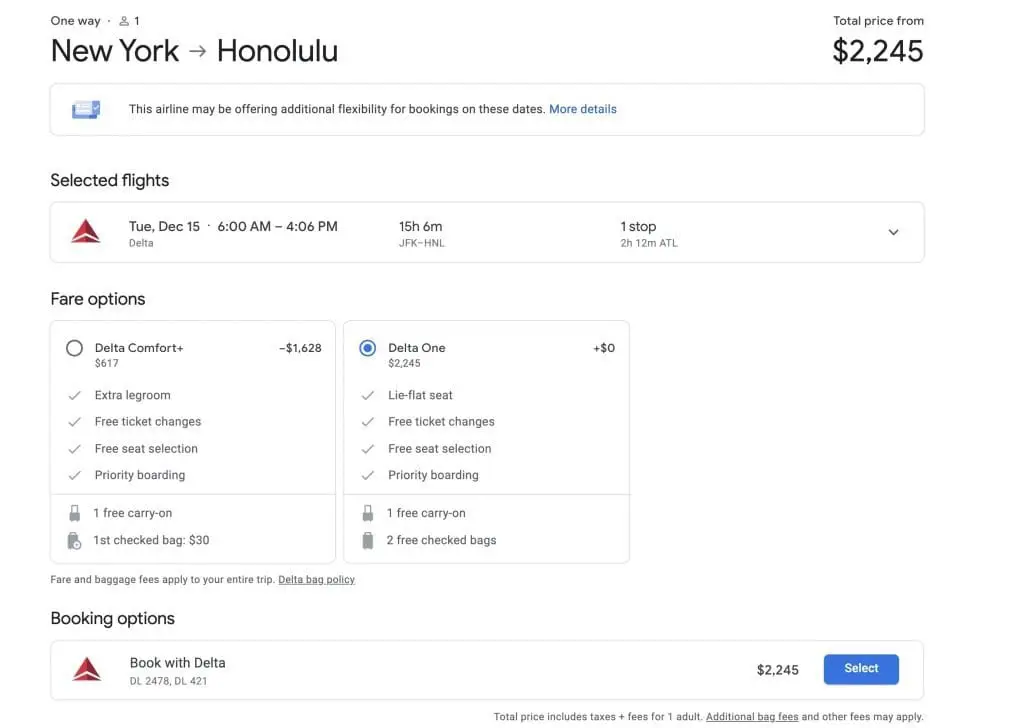Select the Delta One fare radio button

pyautogui.click(x=367, y=348)
